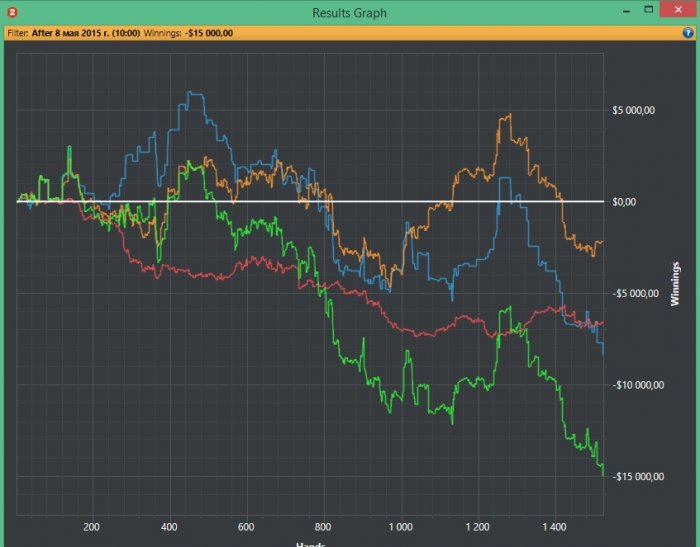Click the '1 200' hands axis label
The width and height of the screenshot is (700, 547).
coord(477,527)
